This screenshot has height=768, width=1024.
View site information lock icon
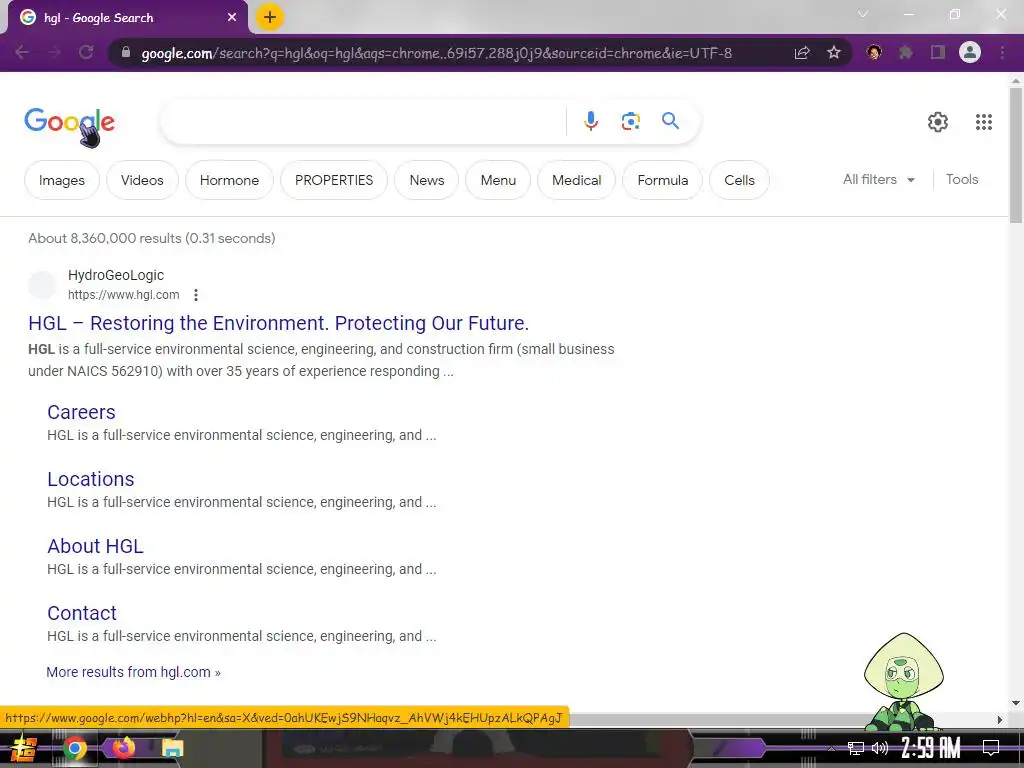(x=126, y=52)
